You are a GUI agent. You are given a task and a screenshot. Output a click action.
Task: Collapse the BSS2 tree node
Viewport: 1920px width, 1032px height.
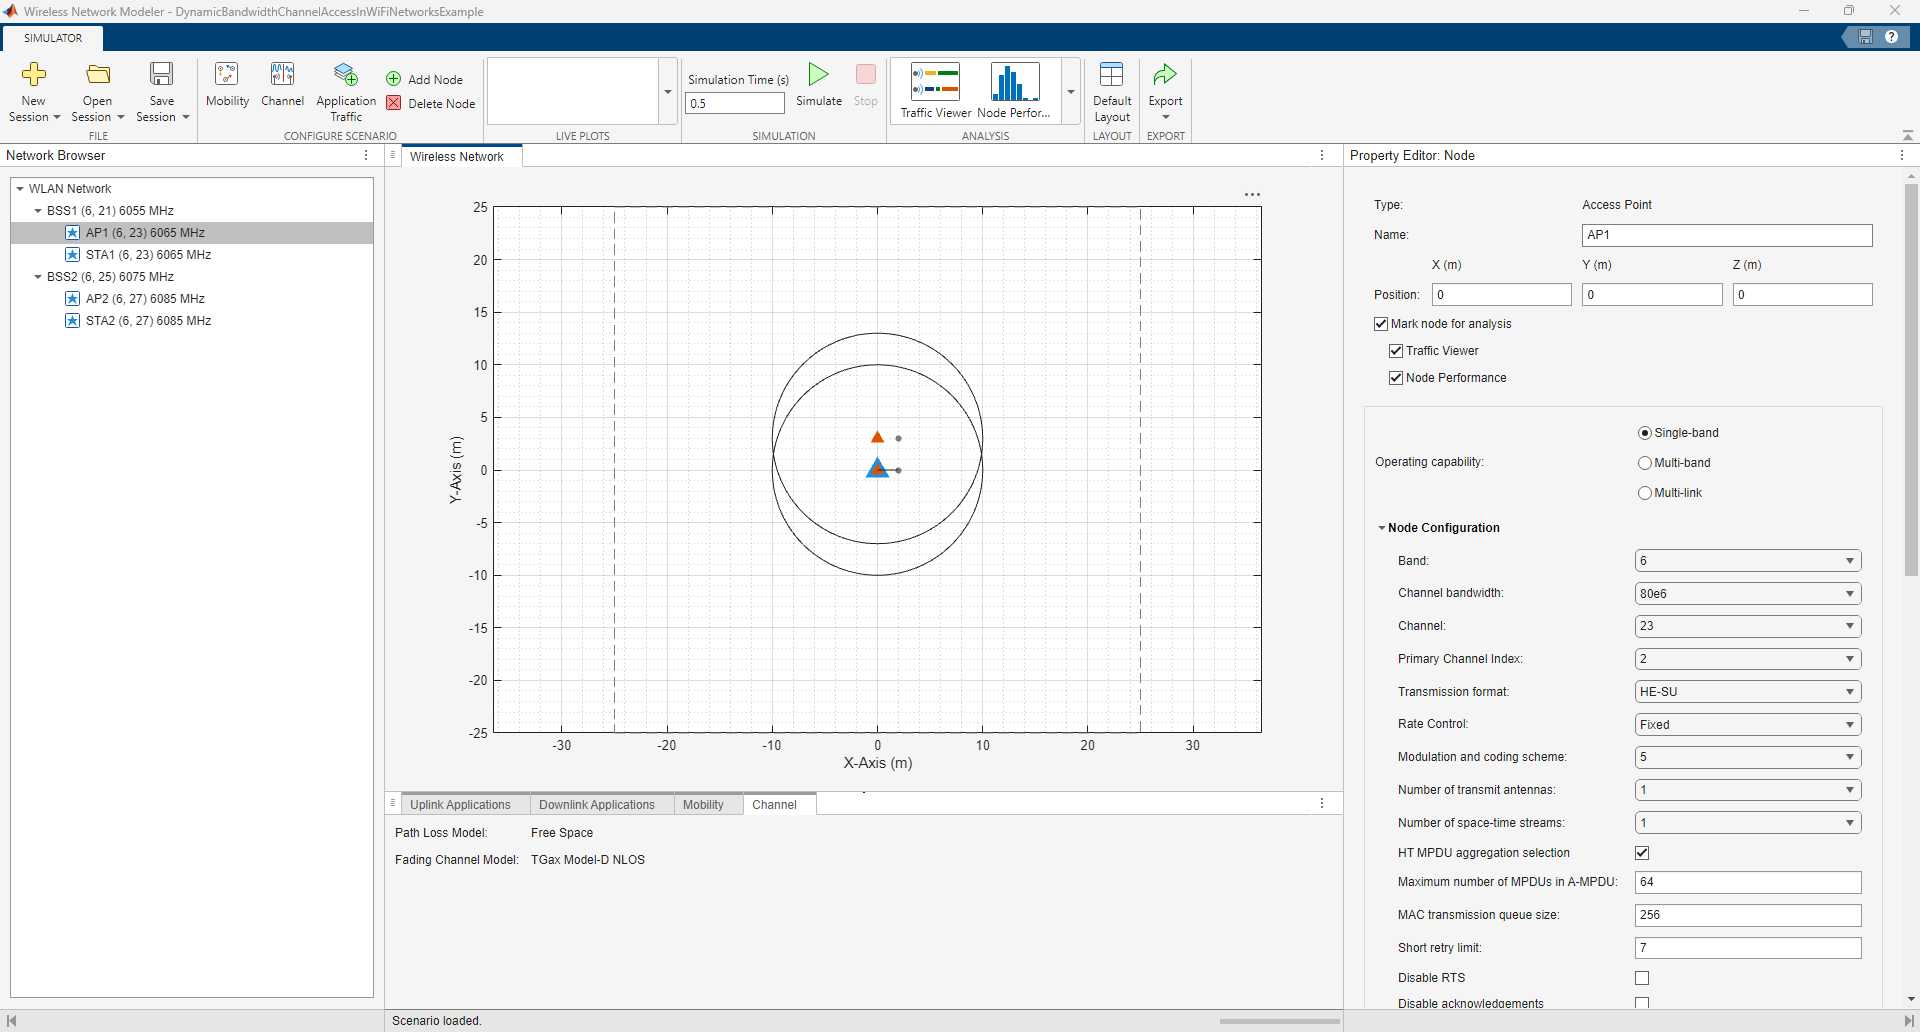tap(38, 277)
